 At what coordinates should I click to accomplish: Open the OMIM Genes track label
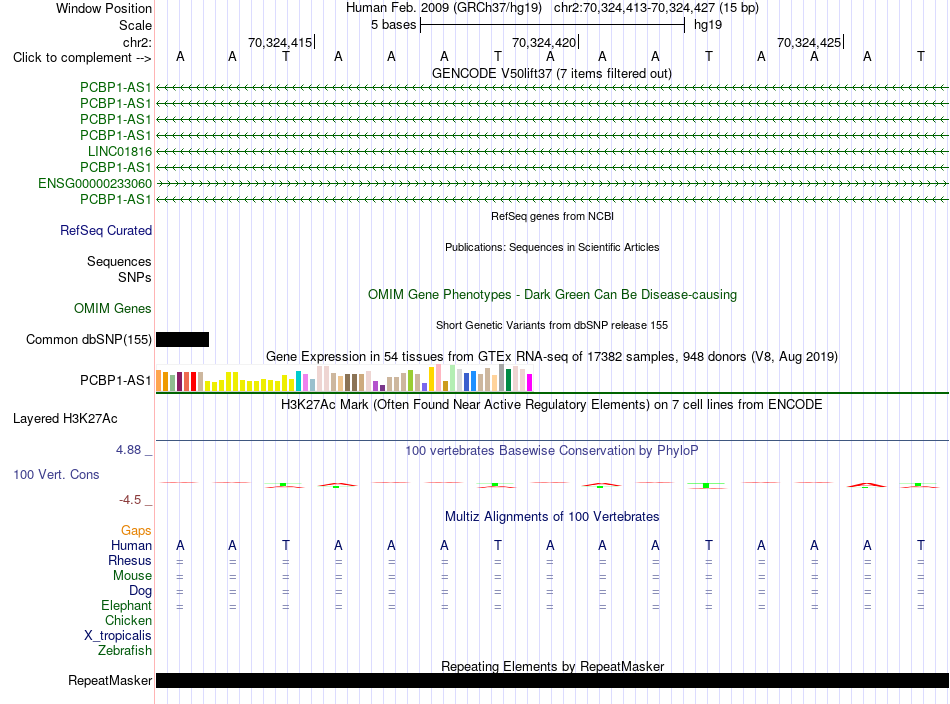113,308
